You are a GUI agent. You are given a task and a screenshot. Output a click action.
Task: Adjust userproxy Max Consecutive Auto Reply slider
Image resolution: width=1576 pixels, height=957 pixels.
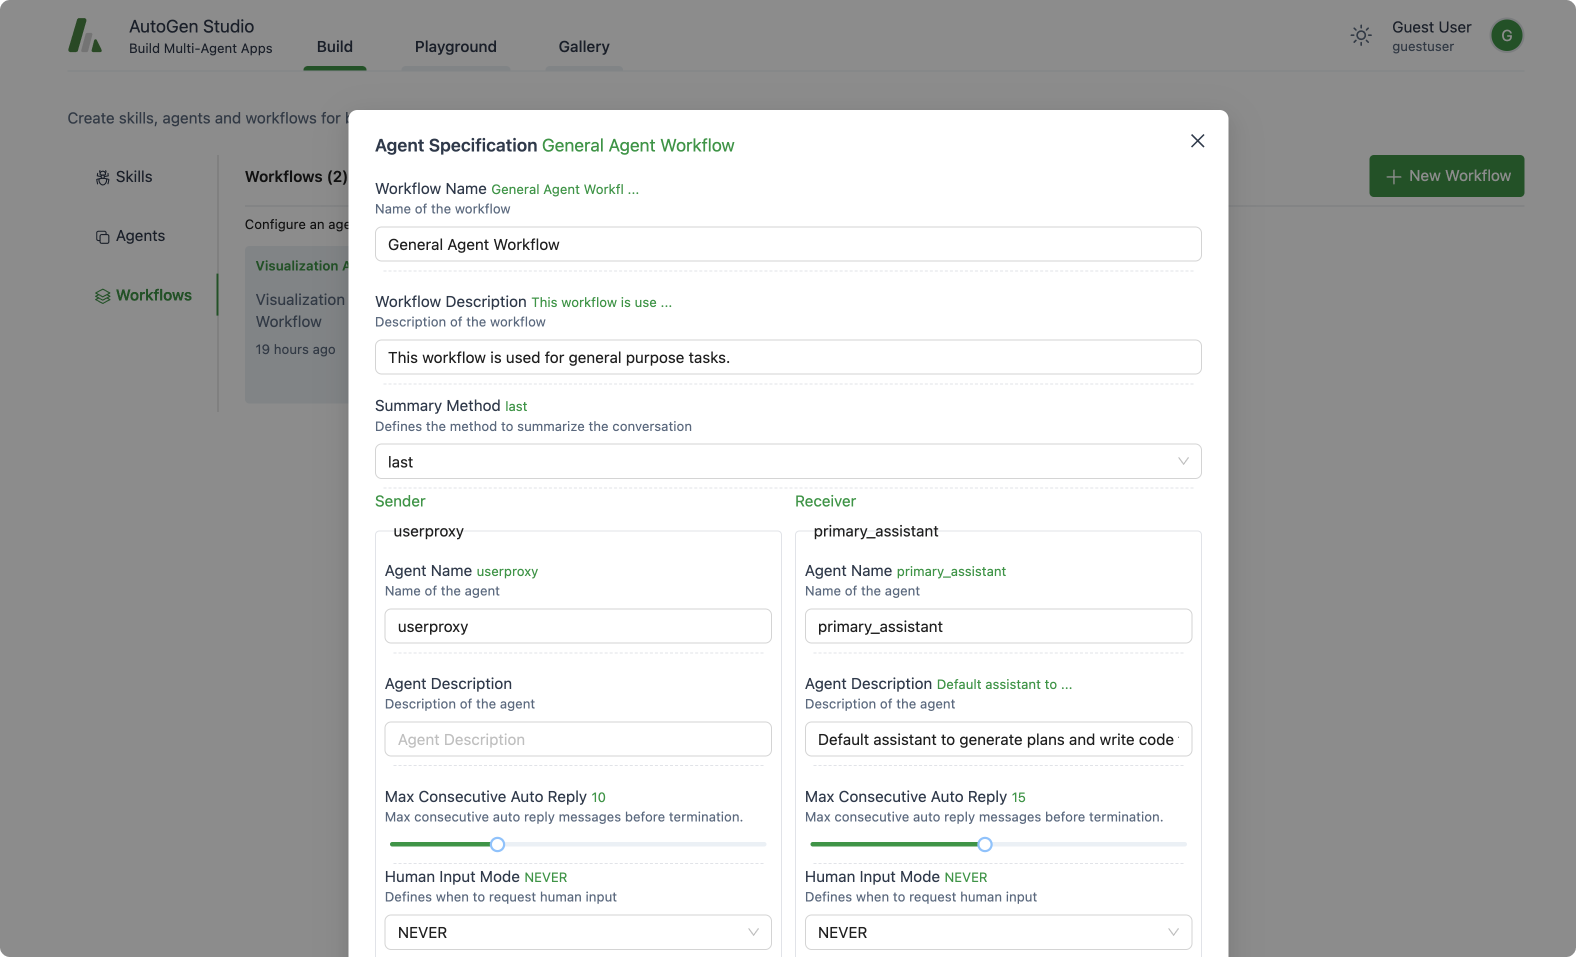tap(497, 844)
